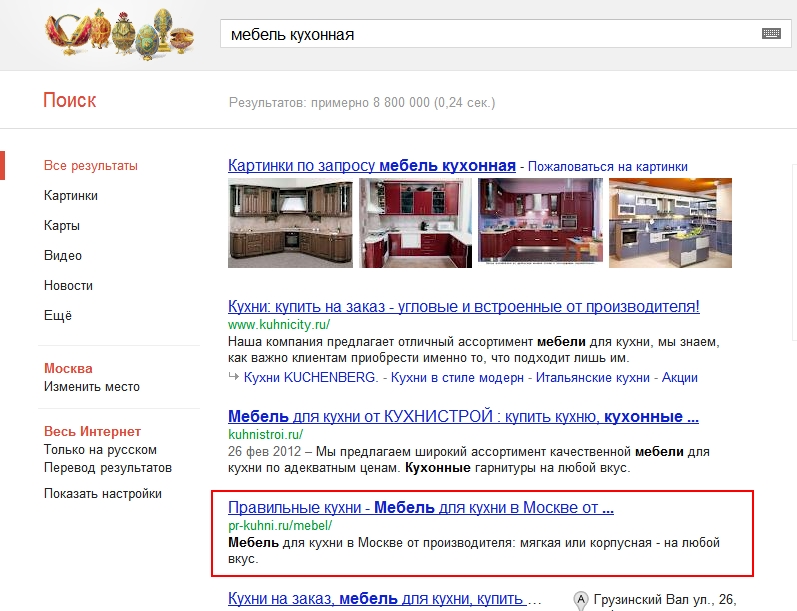Switch to Новости search results
This screenshot has height=611, width=797.
click(68, 286)
